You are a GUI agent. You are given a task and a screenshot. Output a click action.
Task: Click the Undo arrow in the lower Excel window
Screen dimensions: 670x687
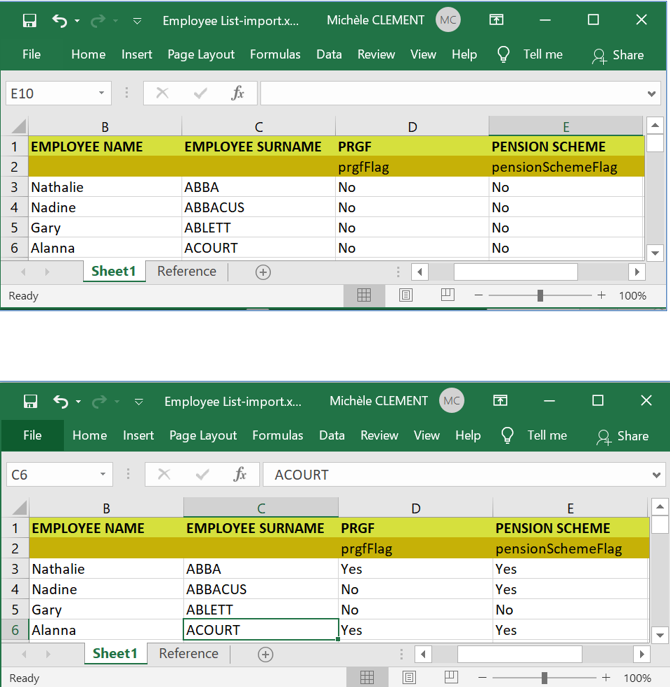pyautogui.click(x=61, y=401)
